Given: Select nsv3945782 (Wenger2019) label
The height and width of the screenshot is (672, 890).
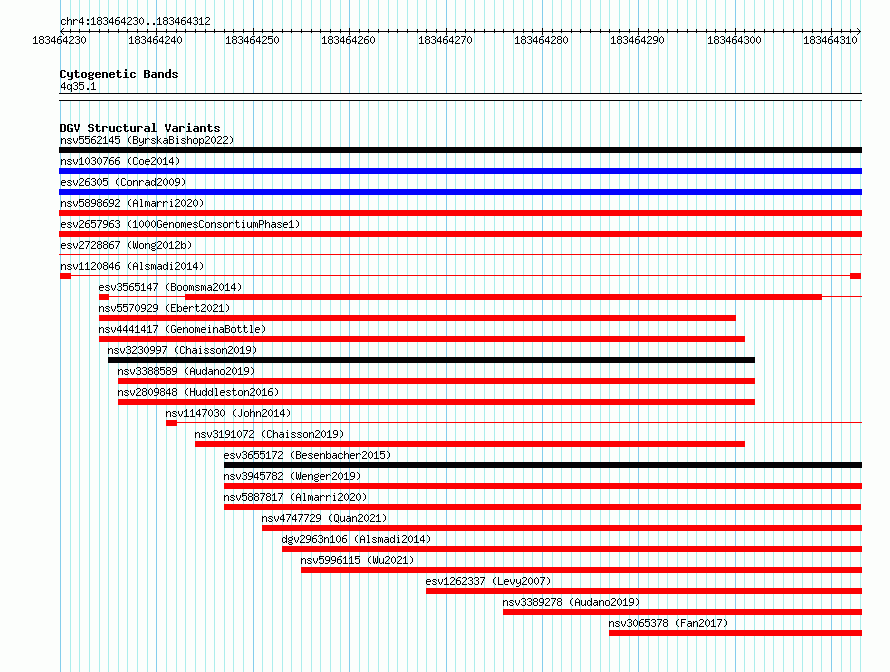Looking at the screenshot, I should coord(292,476).
